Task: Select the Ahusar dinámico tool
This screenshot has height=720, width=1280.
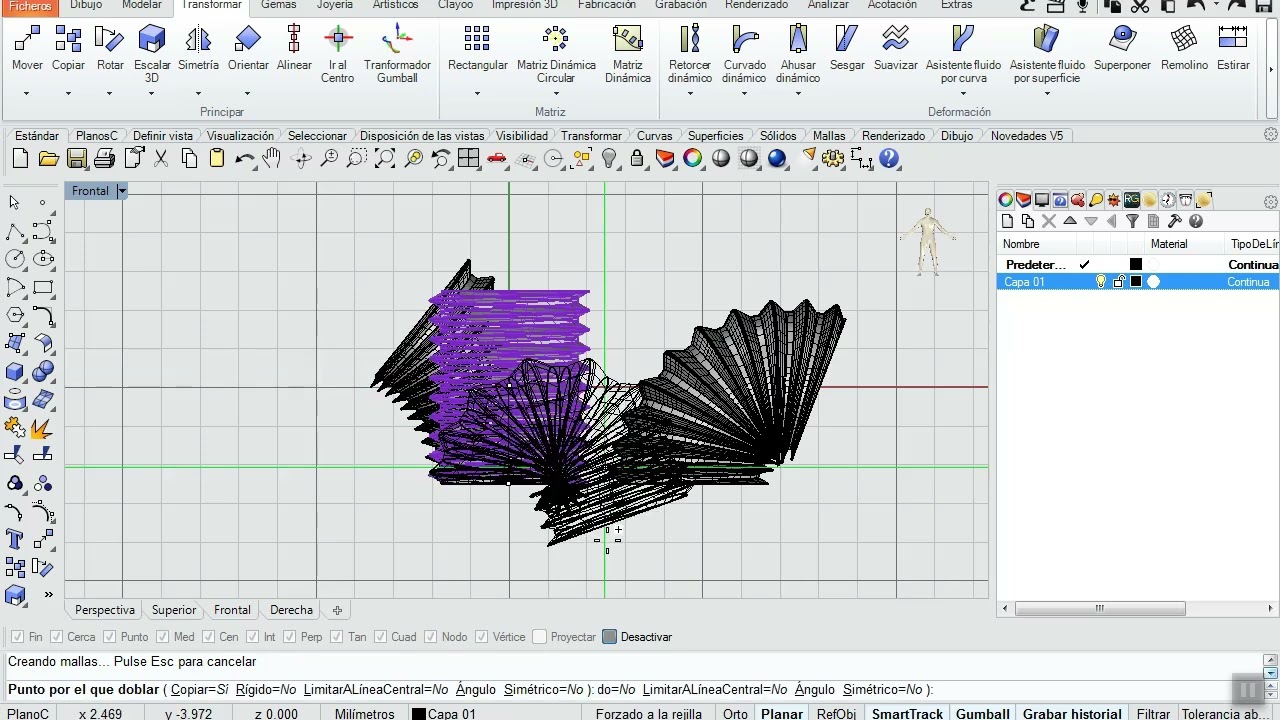Action: [798, 53]
